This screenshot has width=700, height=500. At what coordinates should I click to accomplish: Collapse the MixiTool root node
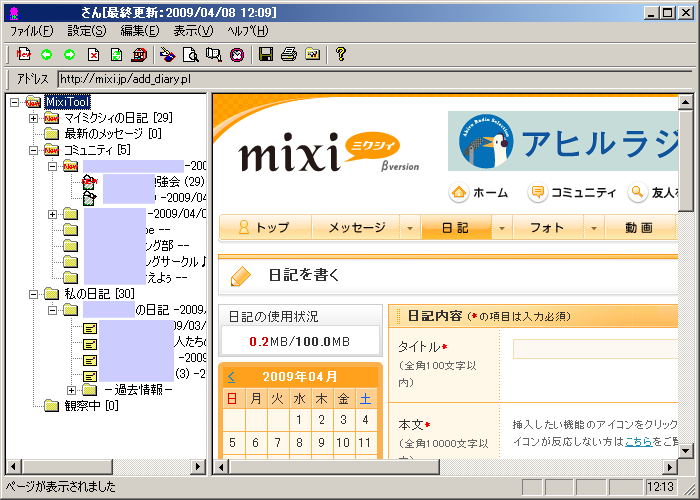(15, 102)
